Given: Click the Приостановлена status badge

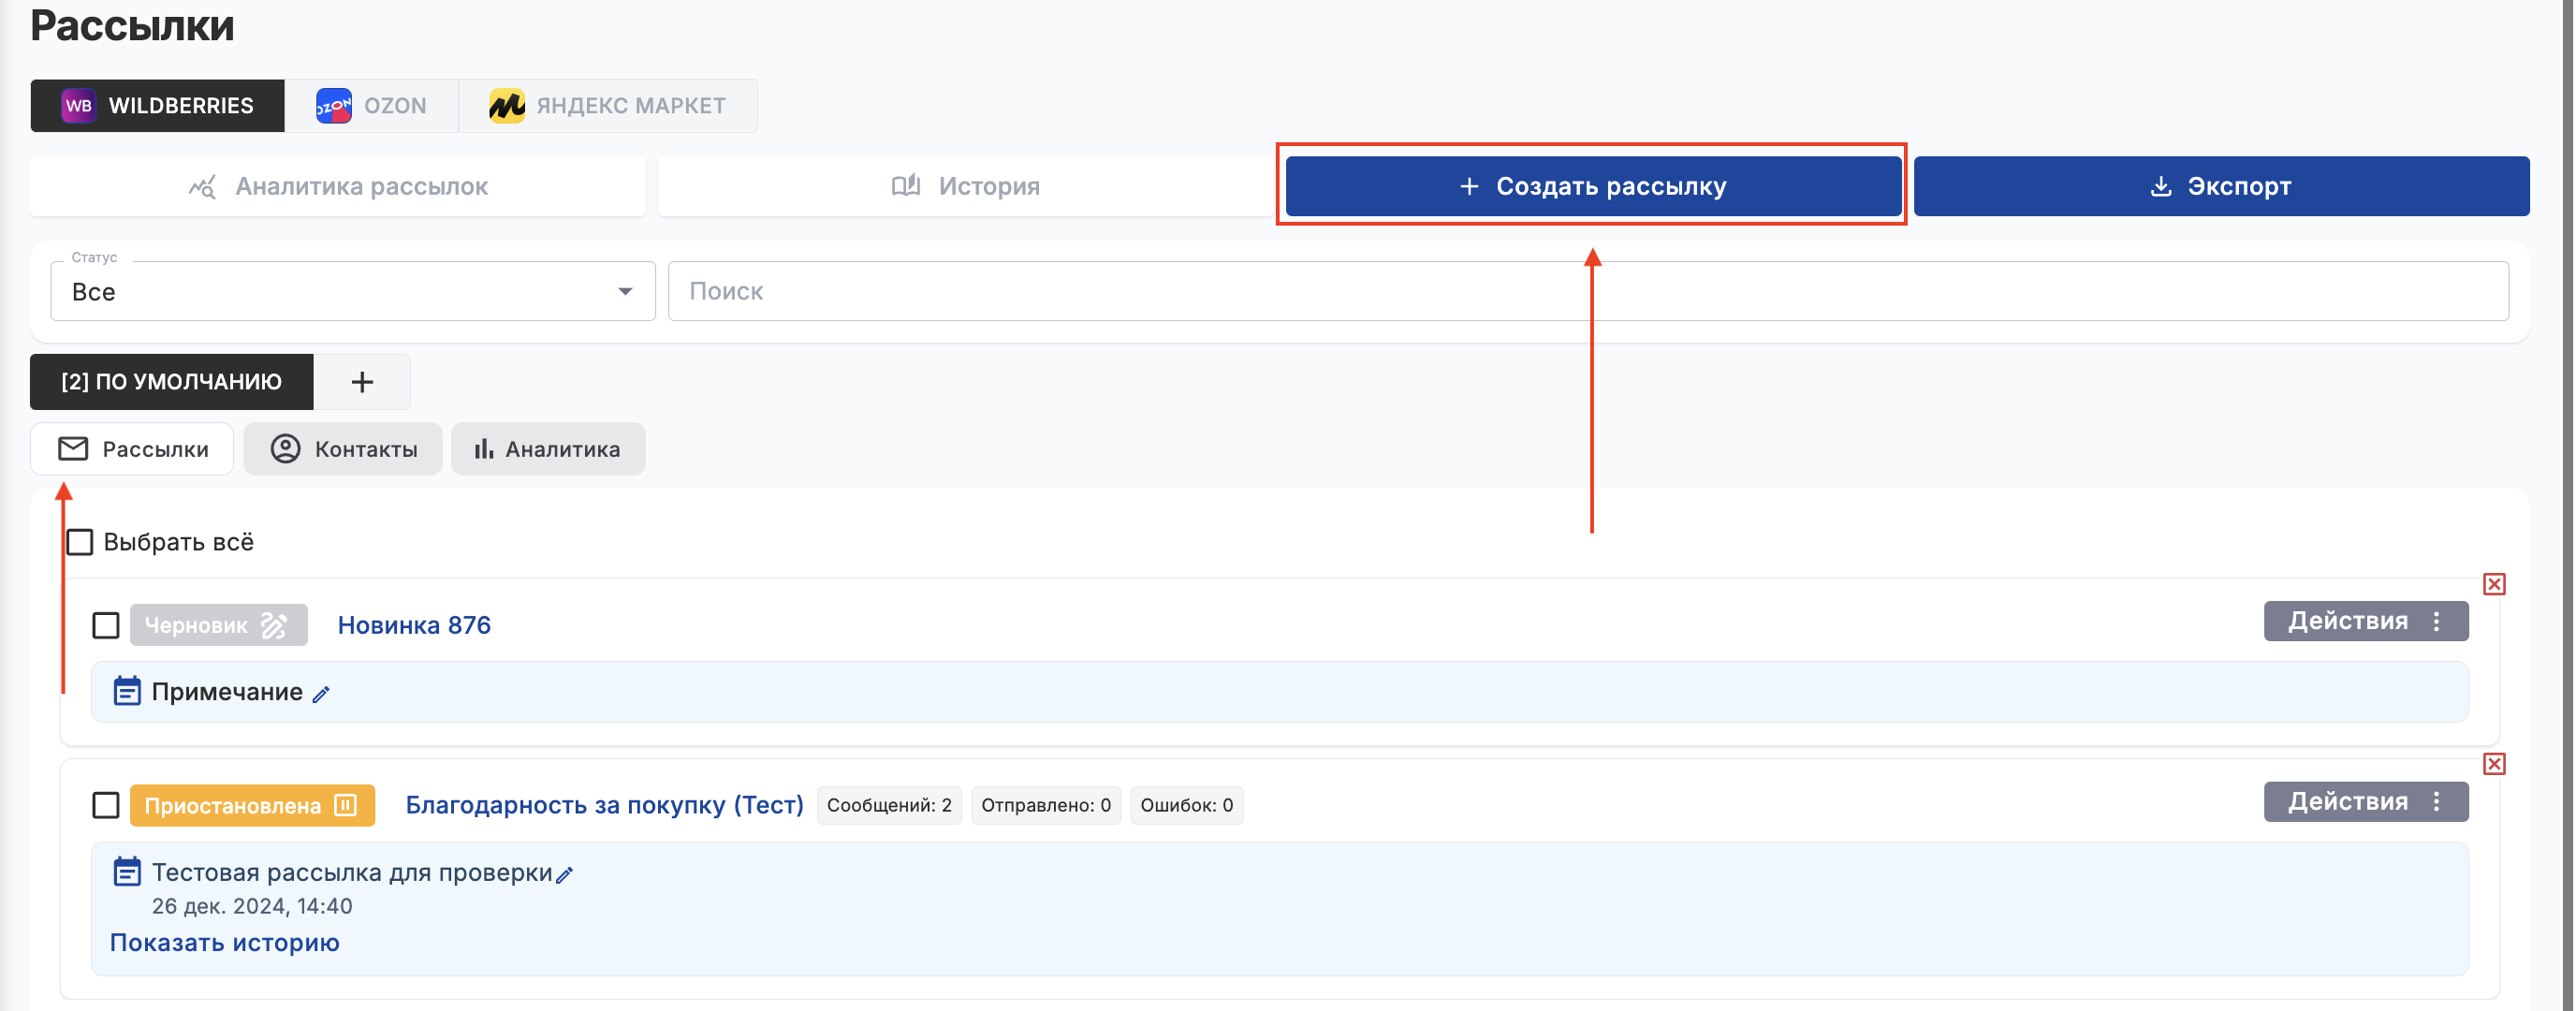Looking at the screenshot, I should pyautogui.click(x=252, y=805).
